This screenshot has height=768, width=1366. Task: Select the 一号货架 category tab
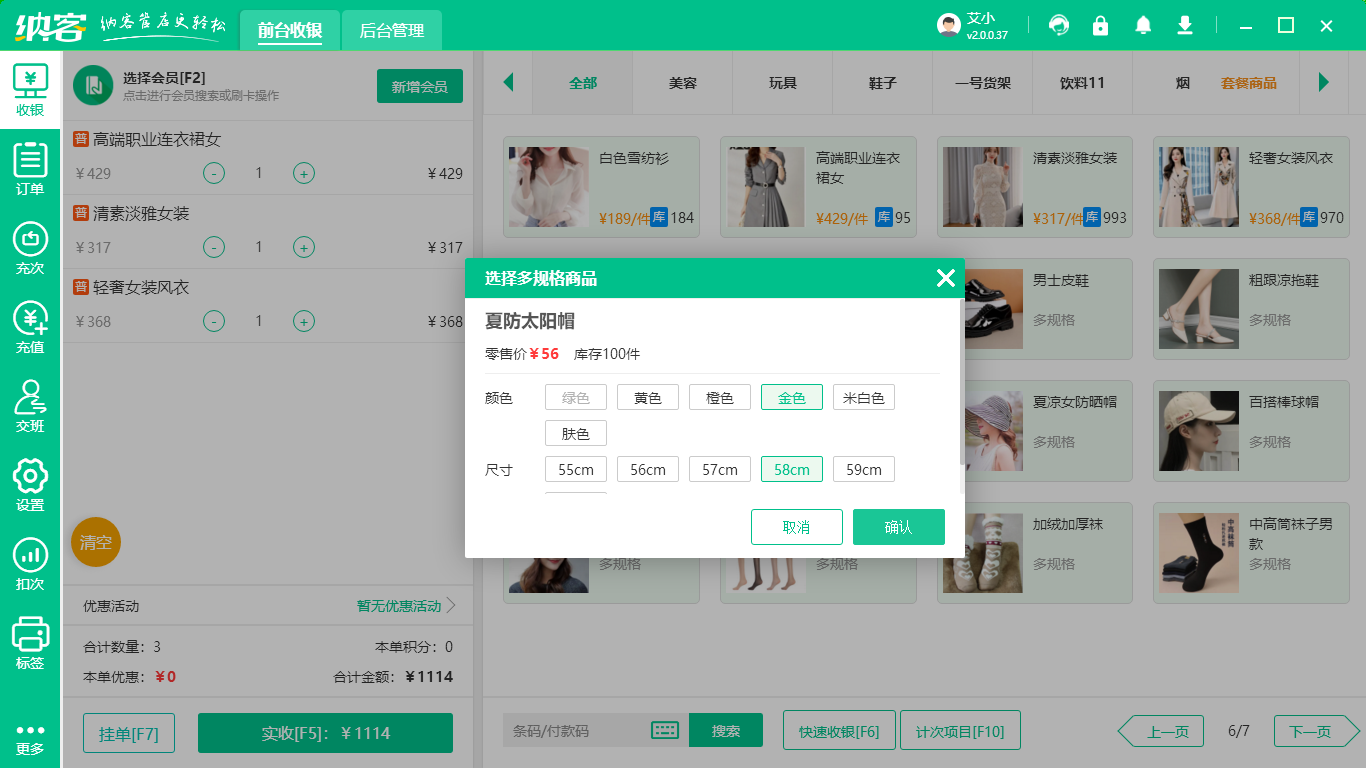coord(983,83)
